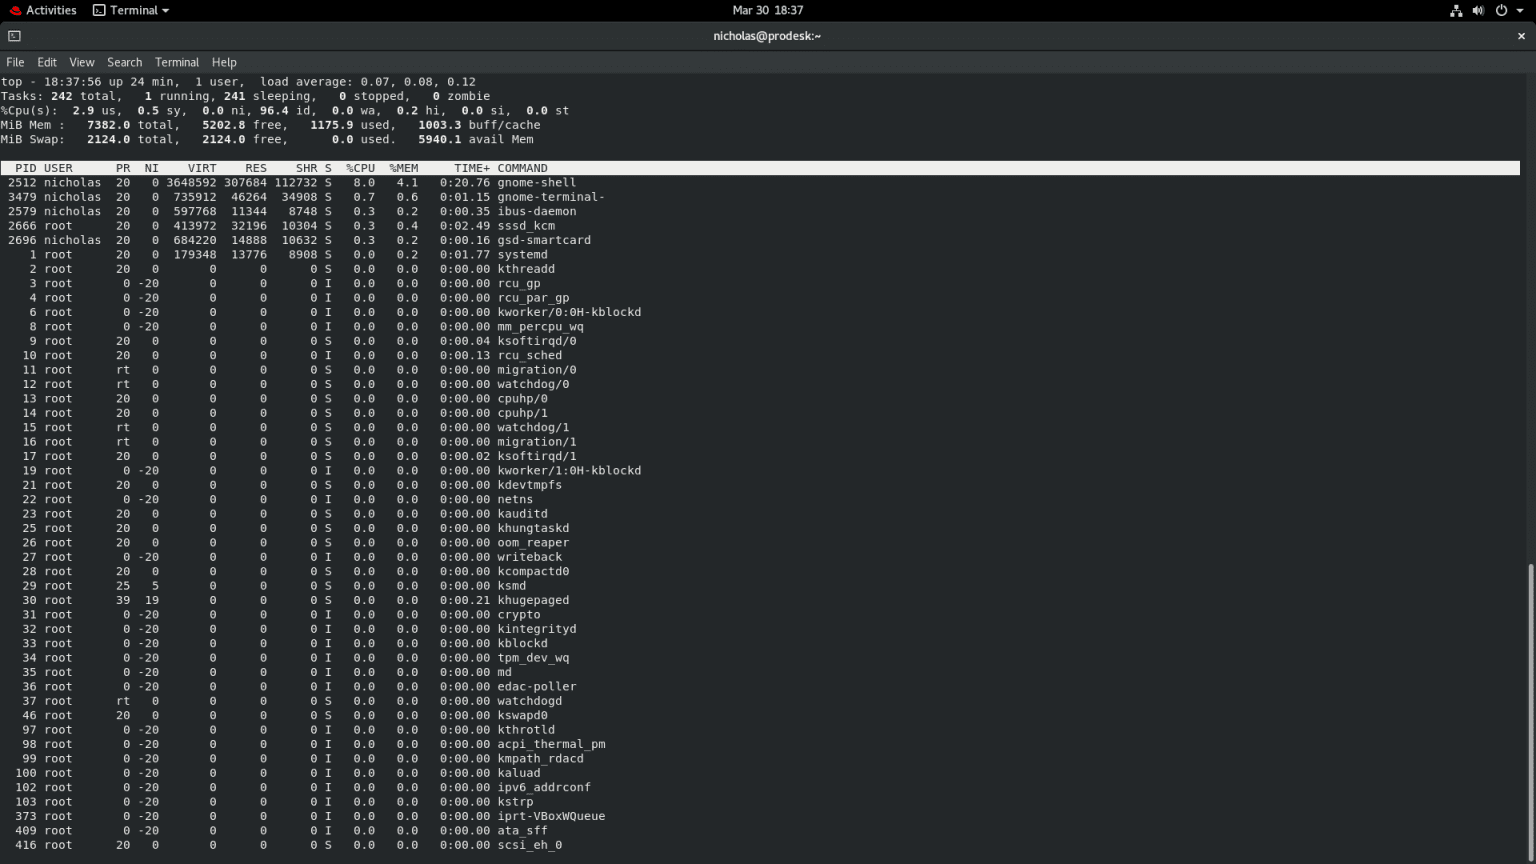Click the vertical scrollbar on the right edge

pyautogui.click(x=1531, y=700)
